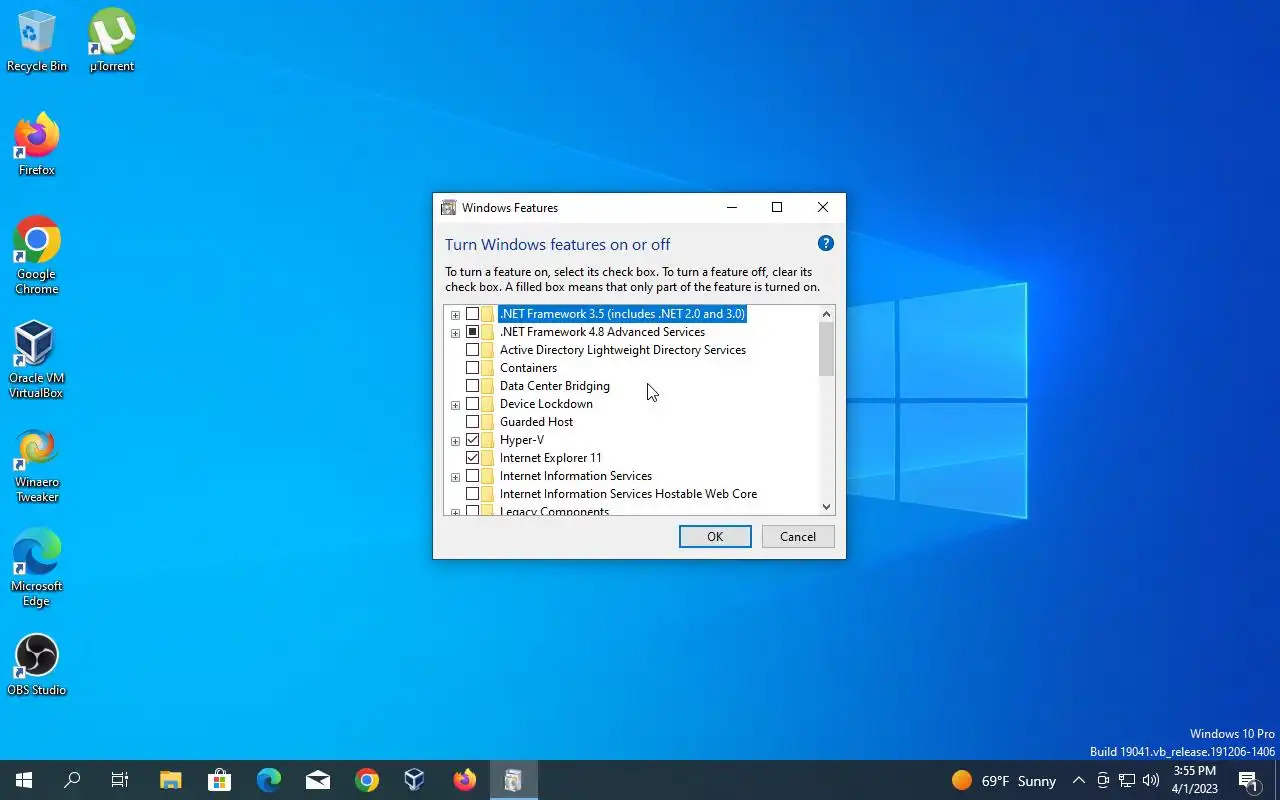Select the OBS Studio desktop shortcut

coord(37,665)
